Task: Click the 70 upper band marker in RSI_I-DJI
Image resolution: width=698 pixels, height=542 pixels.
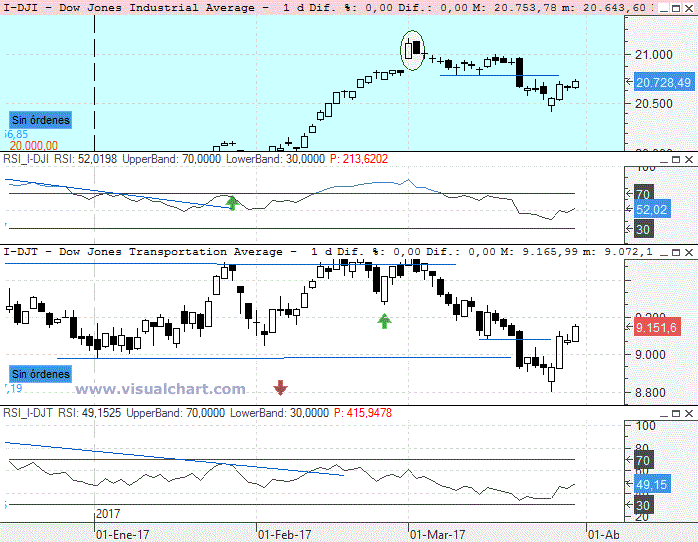Action: click(643, 194)
